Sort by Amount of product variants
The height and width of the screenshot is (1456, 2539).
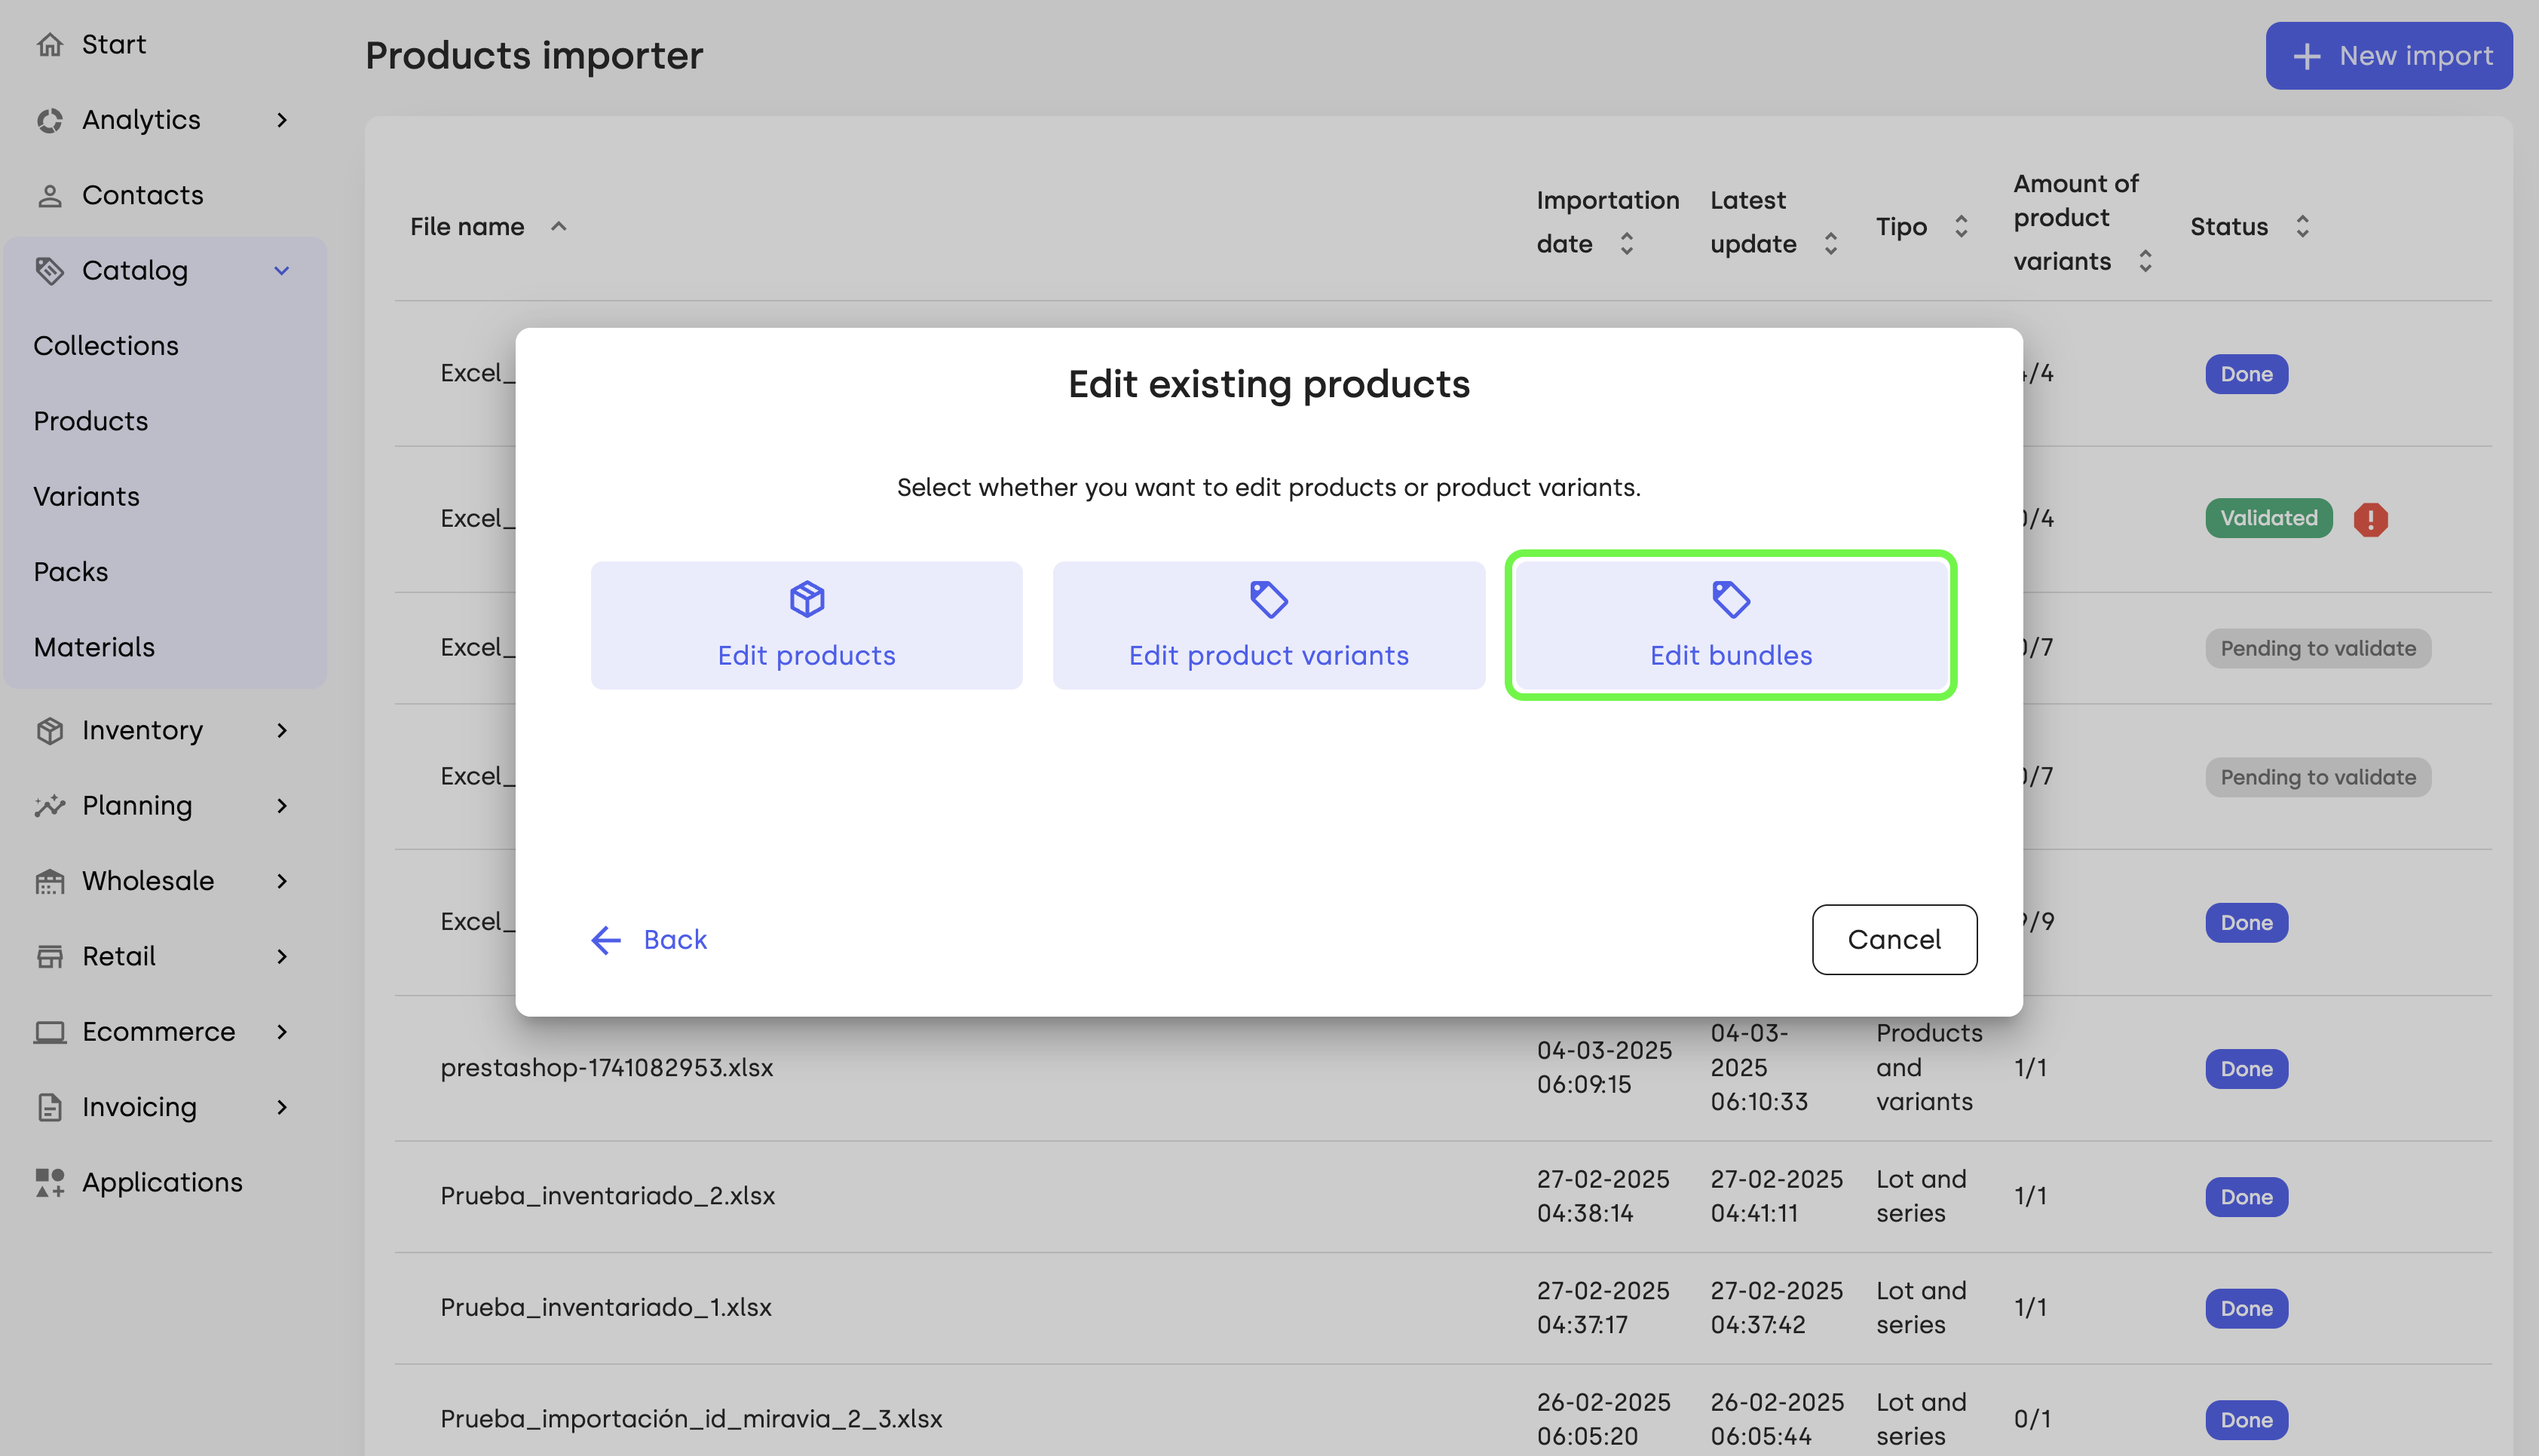coord(2145,261)
